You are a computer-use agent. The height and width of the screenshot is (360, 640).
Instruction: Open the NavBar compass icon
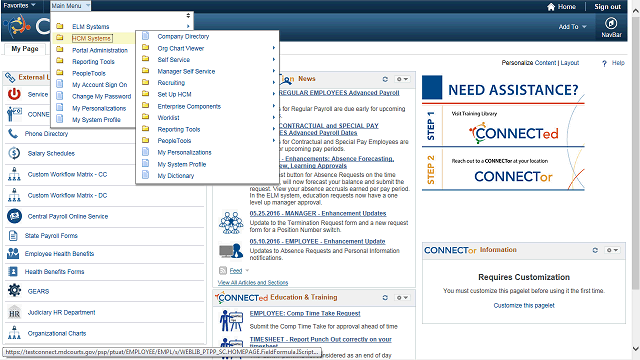pos(611,23)
